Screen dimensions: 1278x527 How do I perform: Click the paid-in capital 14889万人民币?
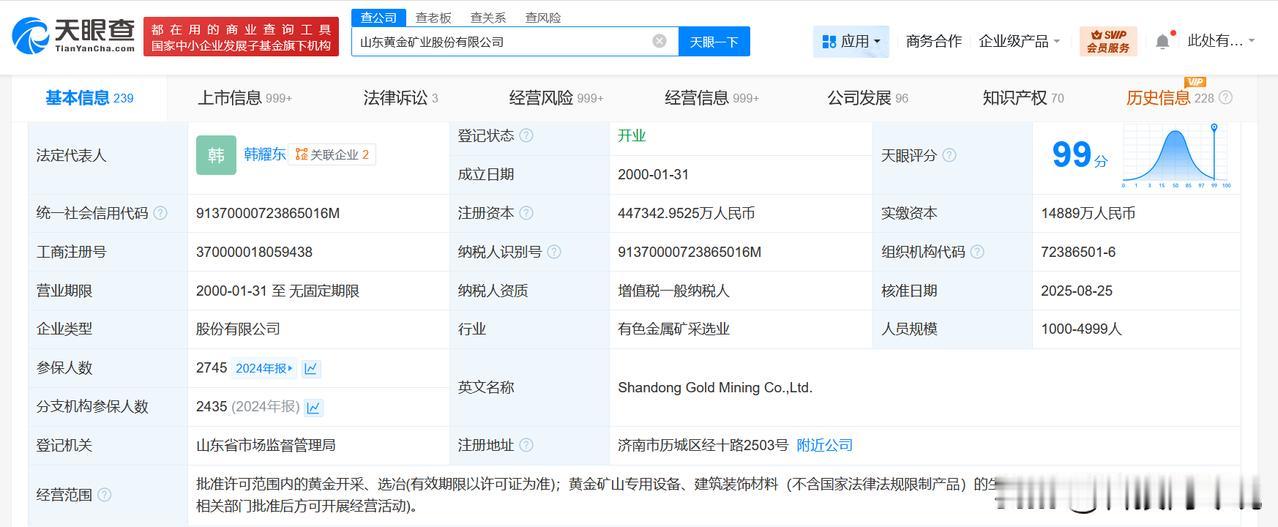(x=1088, y=213)
